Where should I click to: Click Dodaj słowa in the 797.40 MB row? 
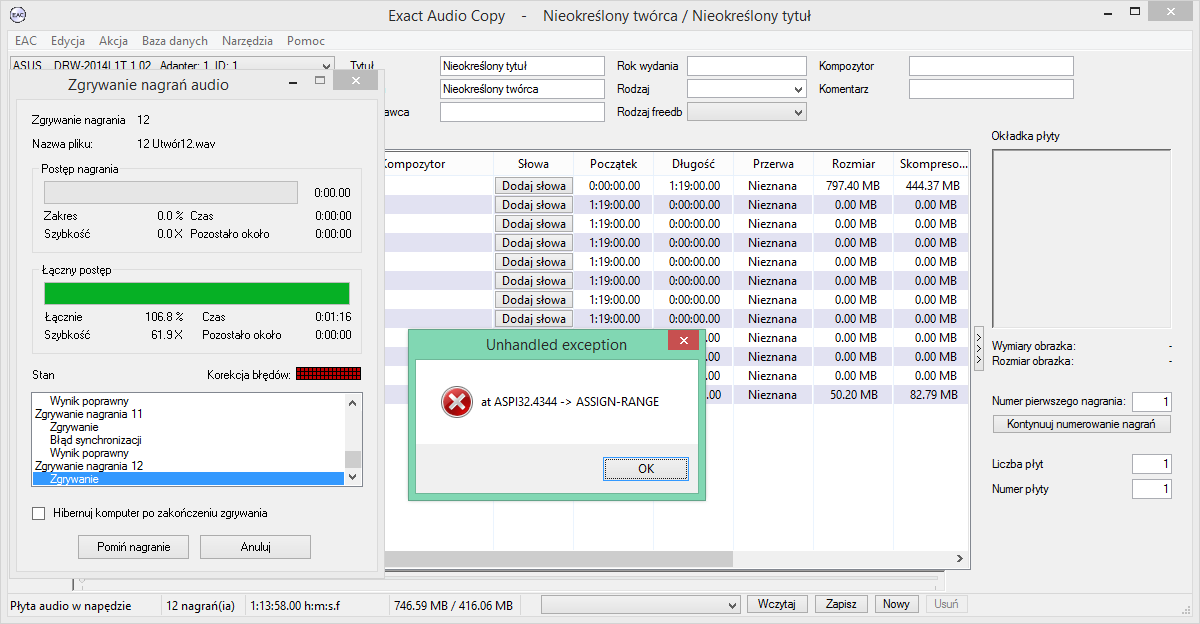tap(534, 186)
